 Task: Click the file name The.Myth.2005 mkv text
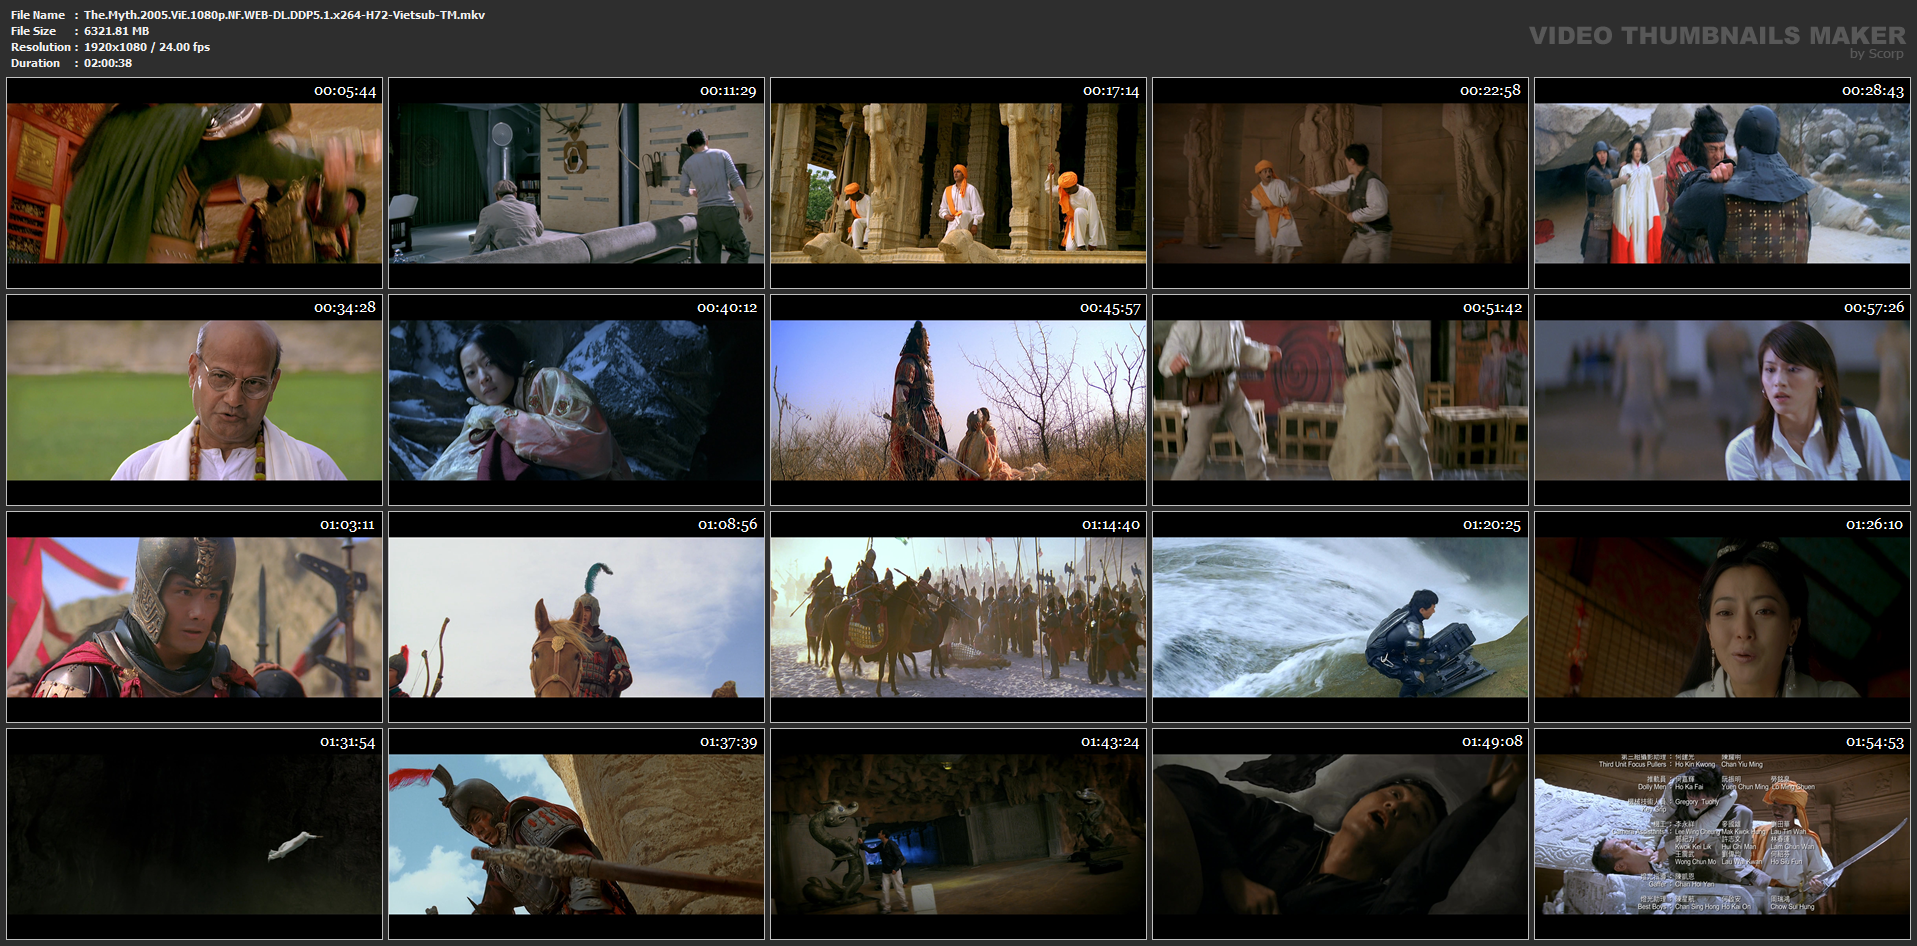tap(284, 15)
